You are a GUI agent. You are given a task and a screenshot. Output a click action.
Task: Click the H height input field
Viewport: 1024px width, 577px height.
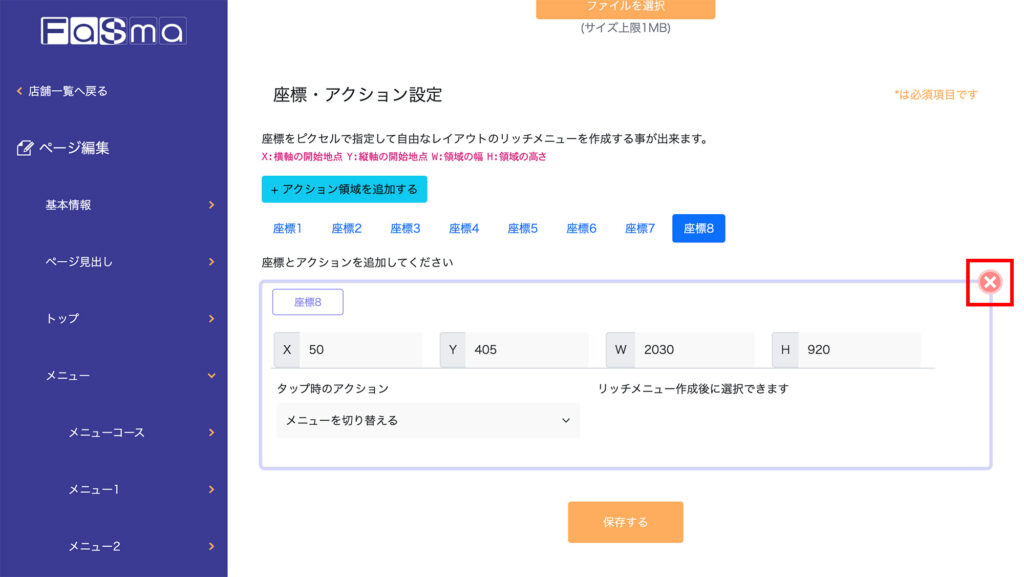point(859,350)
